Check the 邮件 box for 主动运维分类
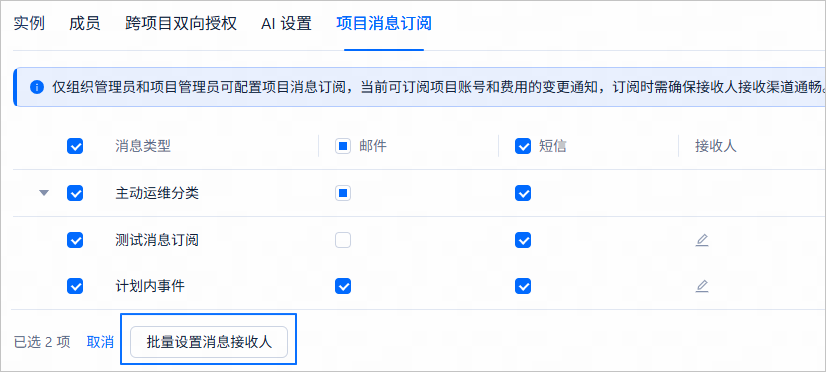 pyautogui.click(x=343, y=193)
